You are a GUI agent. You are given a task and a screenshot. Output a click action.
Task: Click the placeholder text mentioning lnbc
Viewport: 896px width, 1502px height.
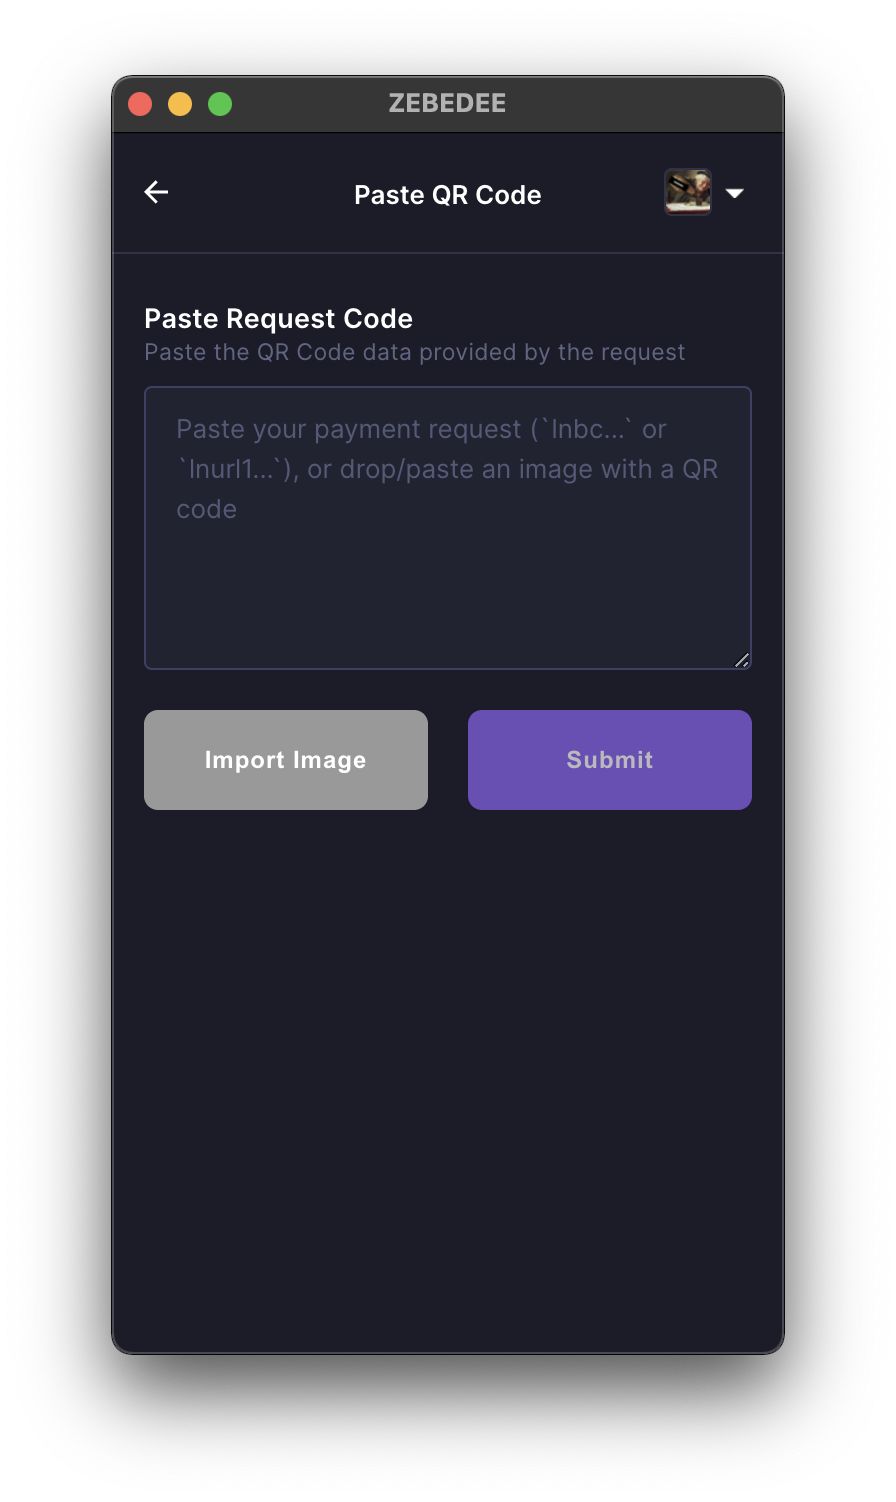421,430
